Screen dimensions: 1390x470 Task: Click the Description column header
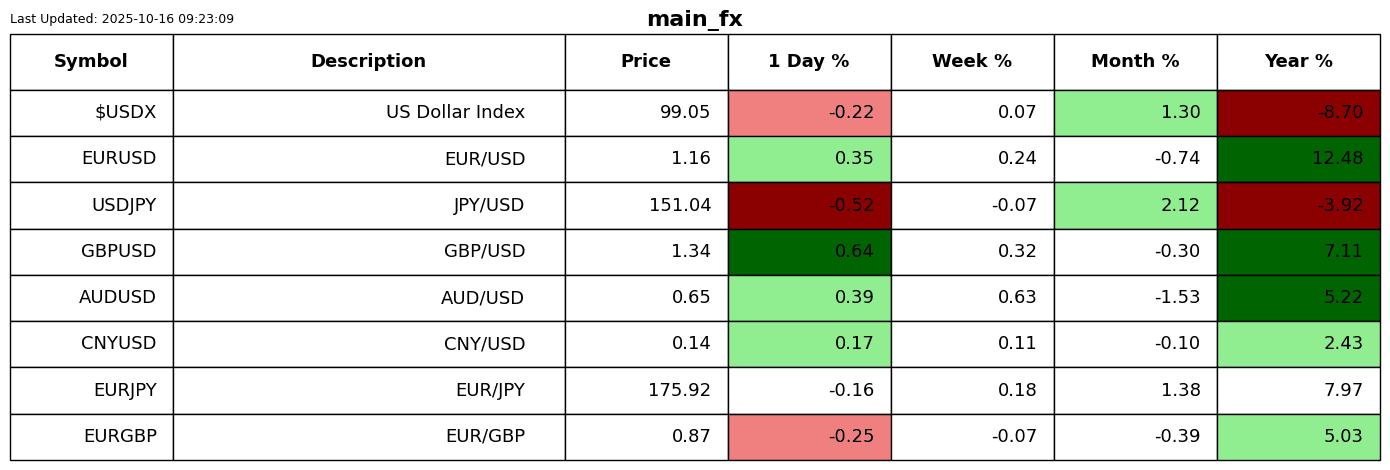tap(368, 62)
